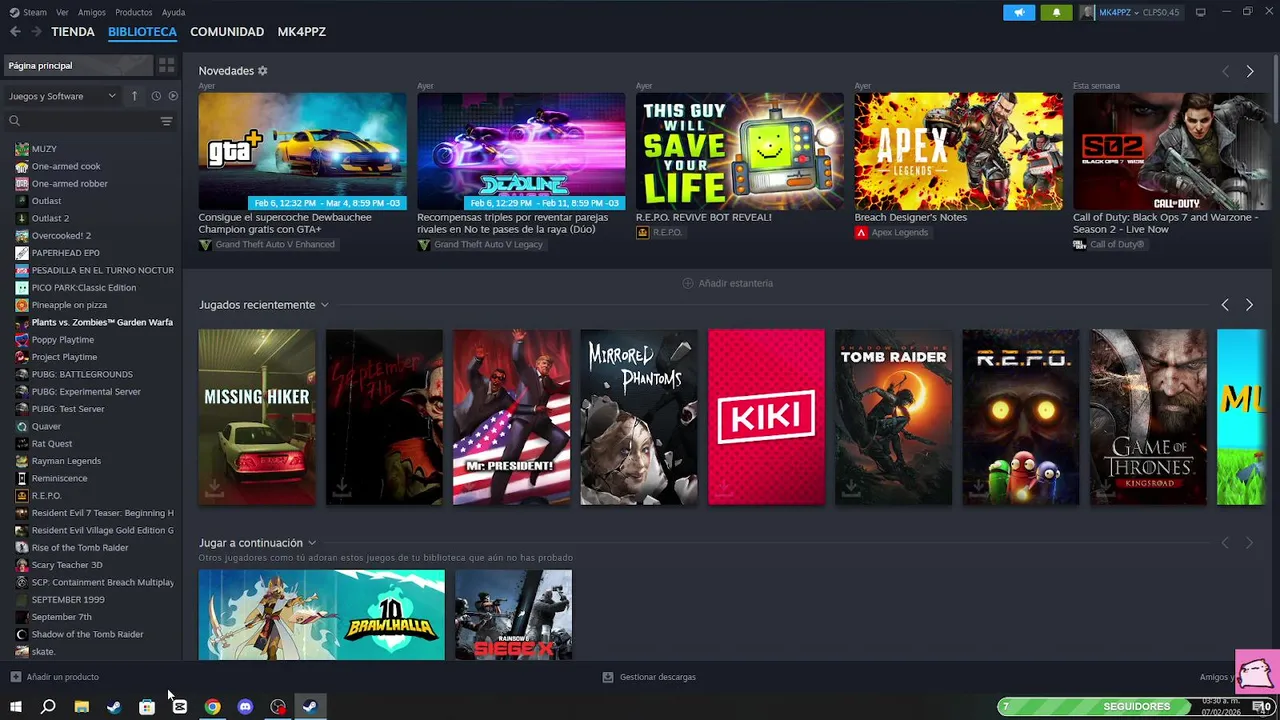Open Big Picture mode monitor icon

tap(1200, 12)
